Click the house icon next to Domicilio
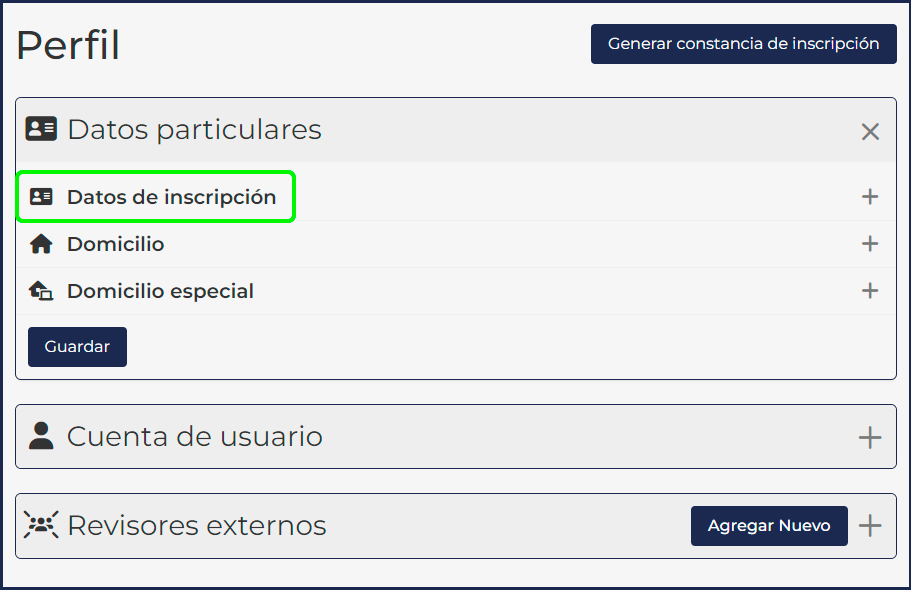 point(41,244)
